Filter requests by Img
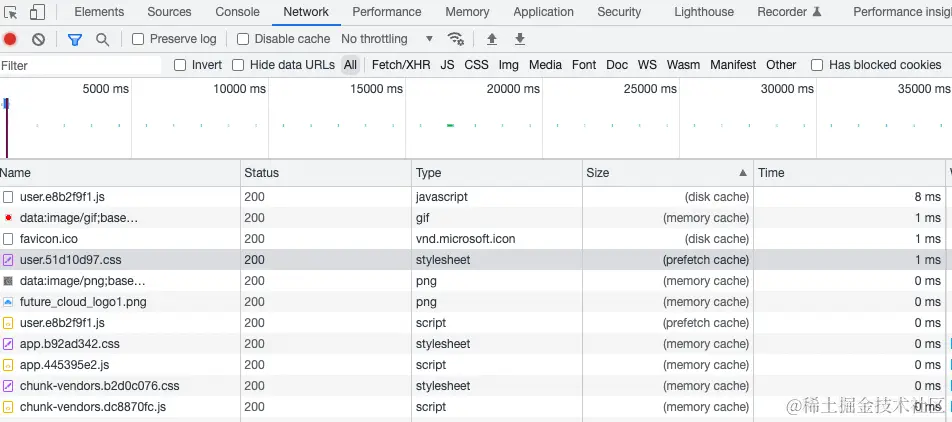Image resolution: width=952 pixels, height=422 pixels. pyautogui.click(x=509, y=65)
